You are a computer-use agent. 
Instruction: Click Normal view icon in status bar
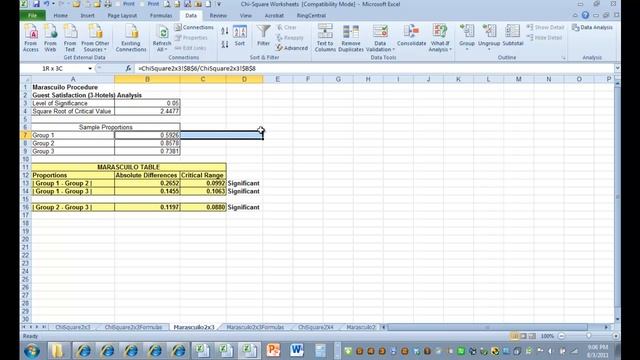click(514, 336)
